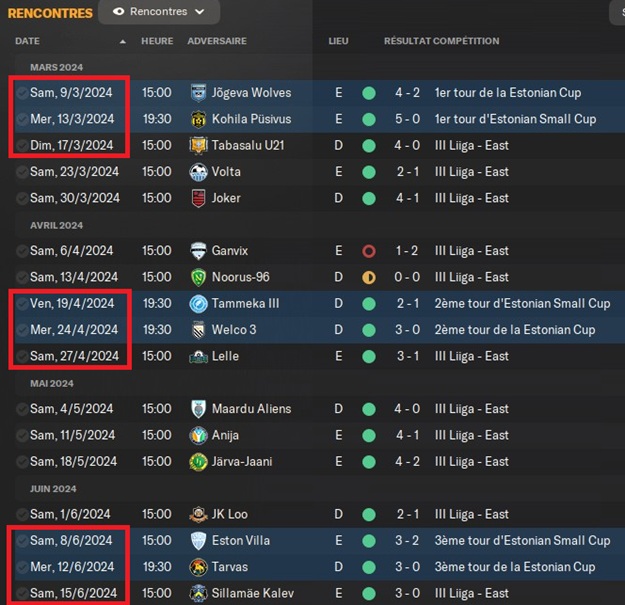This screenshot has width=625, height=605.
Task: Click the HEURE column header
Action: 157,41
